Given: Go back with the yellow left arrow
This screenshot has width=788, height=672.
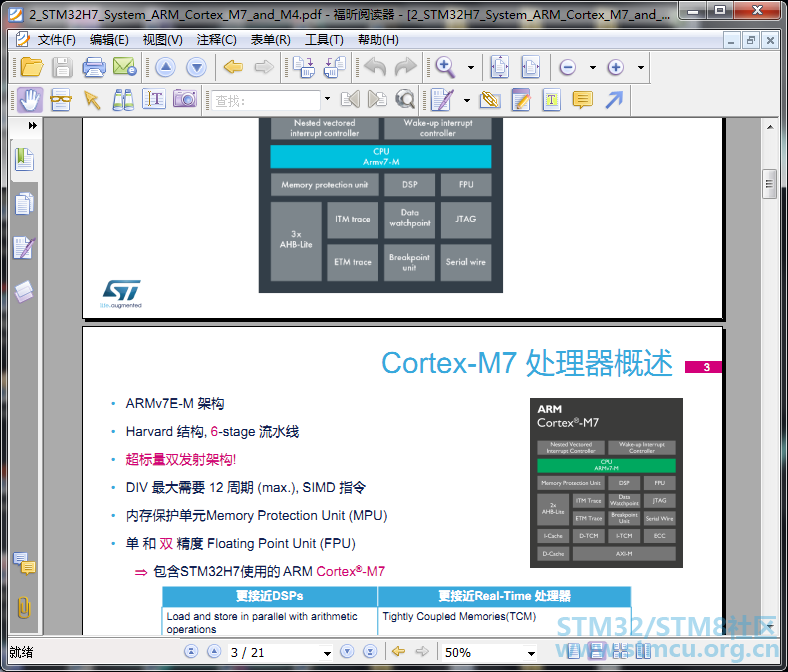Looking at the screenshot, I should [233, 67].
